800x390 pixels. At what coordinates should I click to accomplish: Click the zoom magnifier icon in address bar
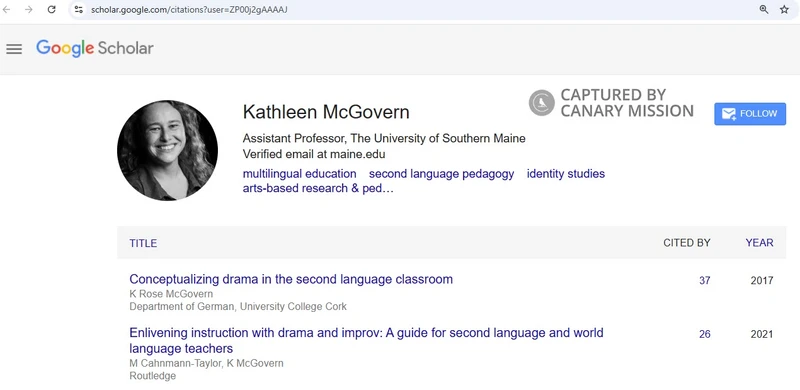coord(764,9)
